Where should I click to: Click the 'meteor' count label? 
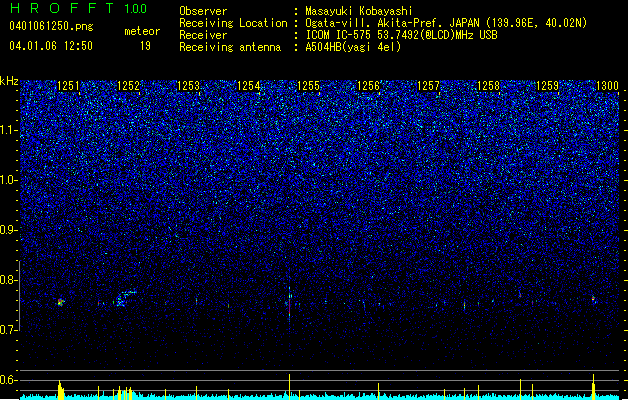142,31
